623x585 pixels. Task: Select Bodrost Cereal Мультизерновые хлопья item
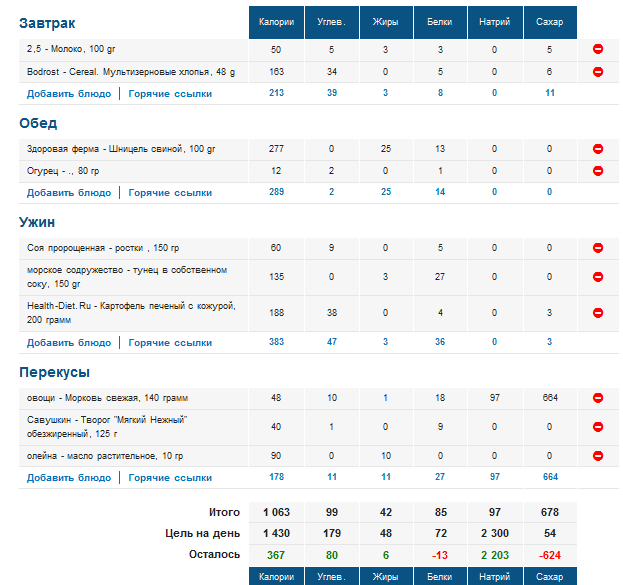click(x=131, y=72)
